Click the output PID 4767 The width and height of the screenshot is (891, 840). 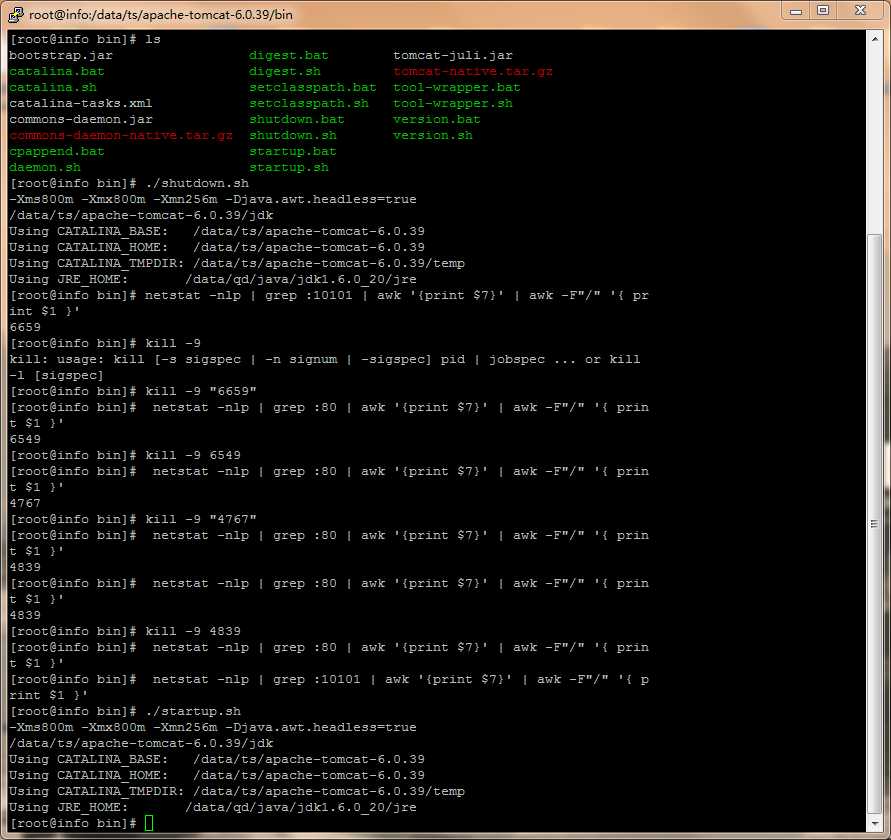(x=25, y=503)
